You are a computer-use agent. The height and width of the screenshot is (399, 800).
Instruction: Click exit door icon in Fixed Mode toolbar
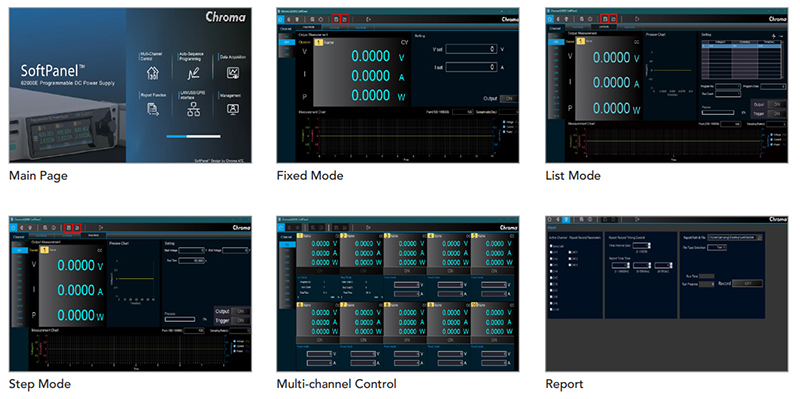tap(368, 19)
